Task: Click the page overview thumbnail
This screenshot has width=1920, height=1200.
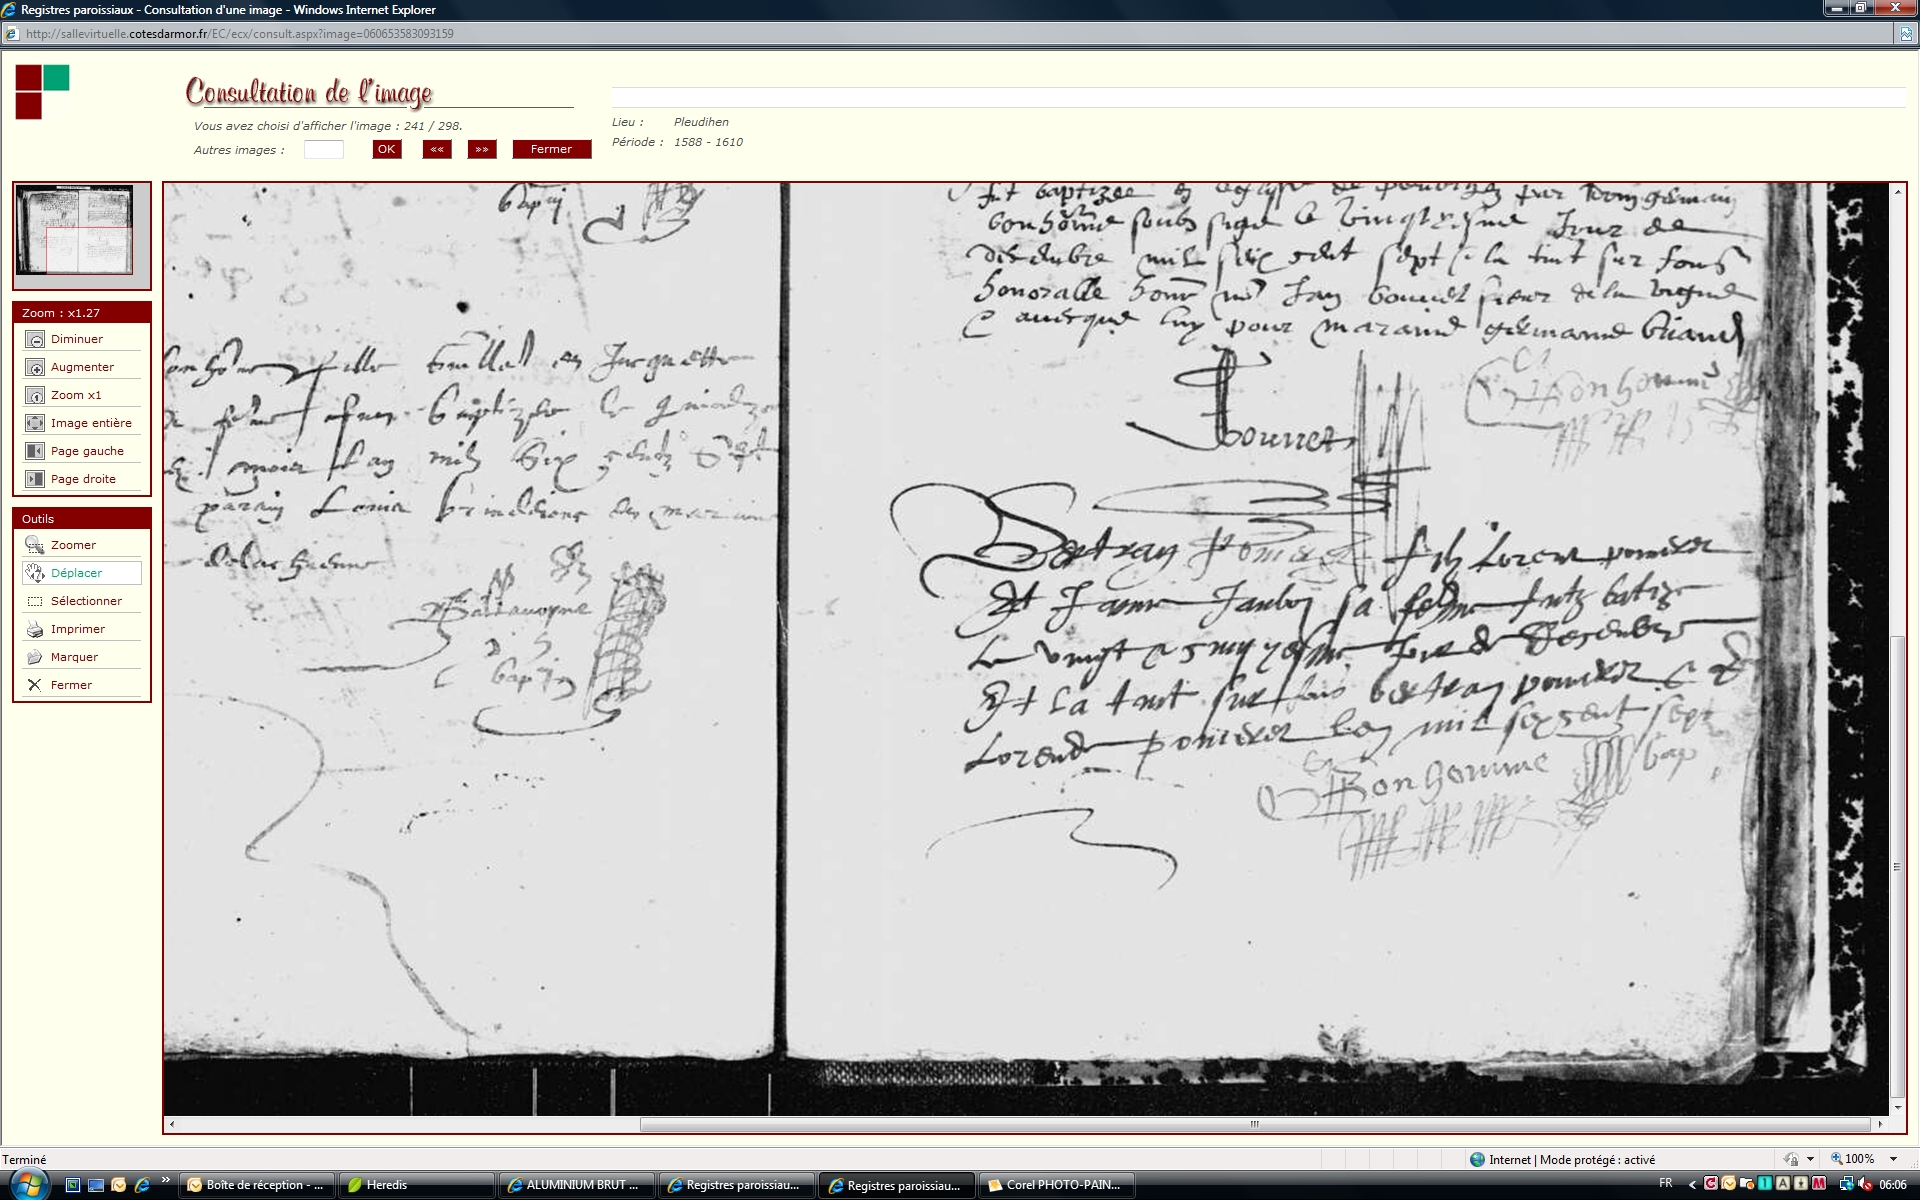Action: 74,230
